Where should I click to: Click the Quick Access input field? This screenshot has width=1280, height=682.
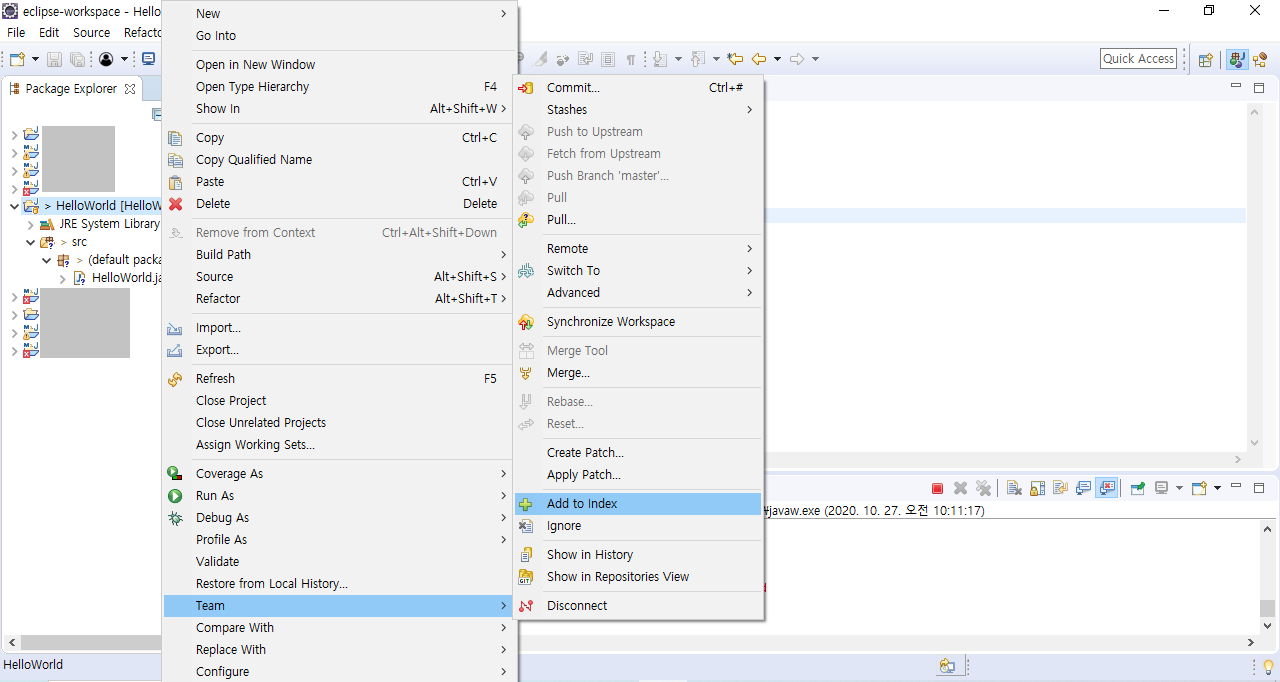1138,59
